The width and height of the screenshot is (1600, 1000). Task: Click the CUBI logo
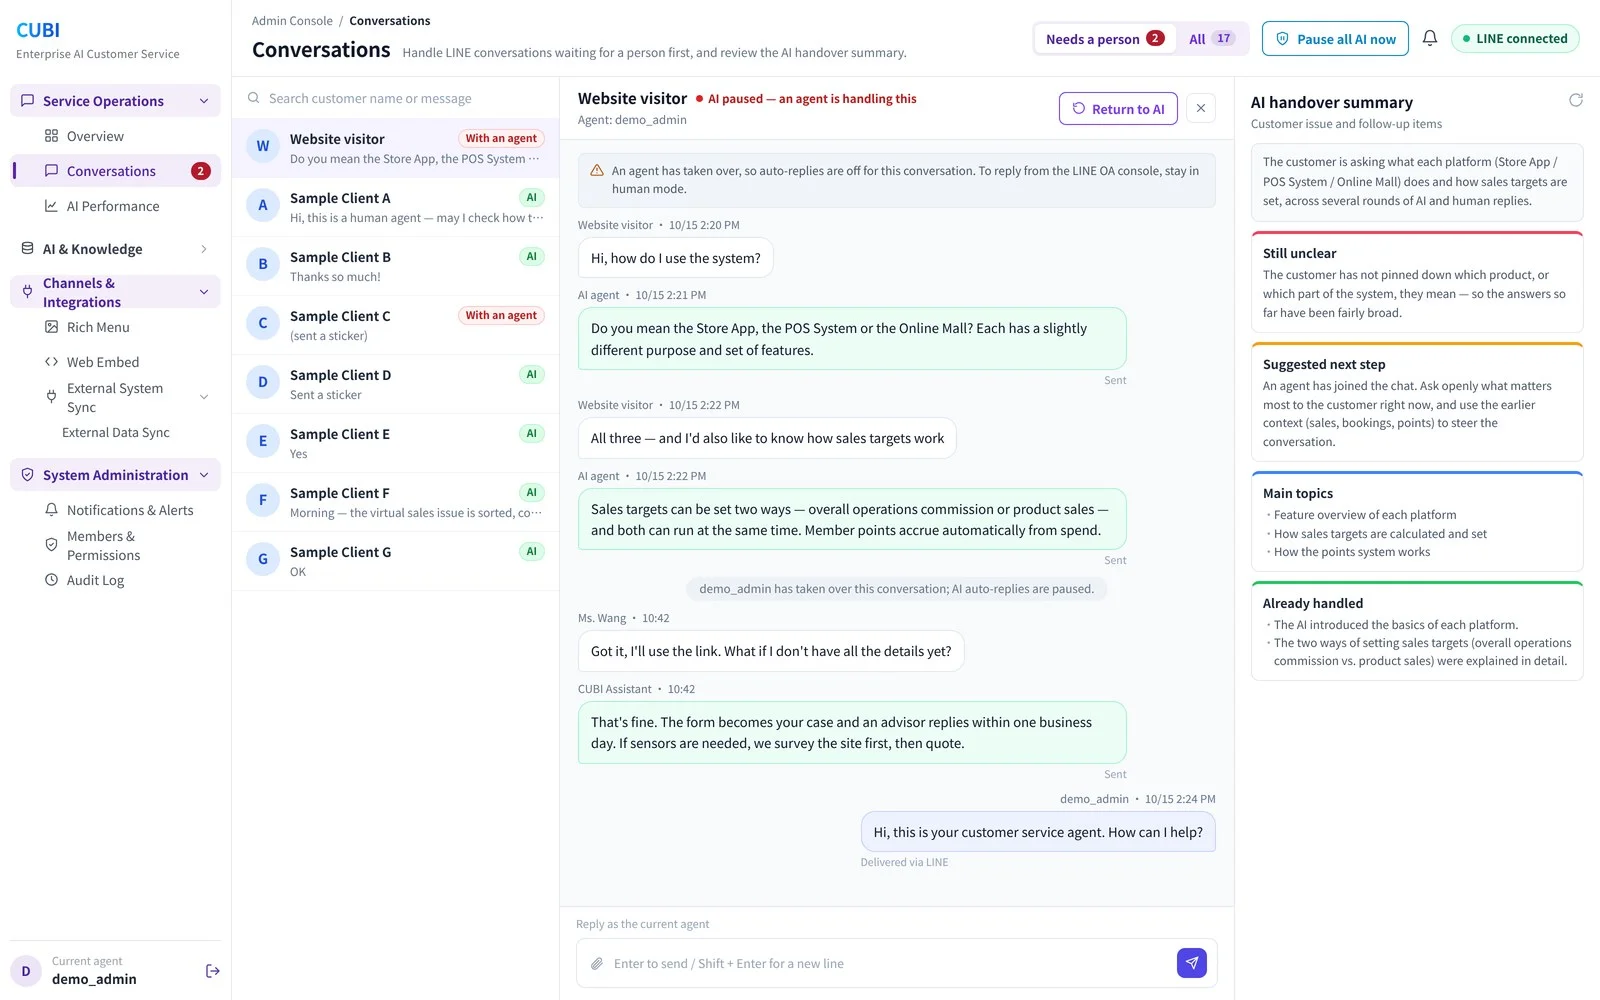coord(38,30)
